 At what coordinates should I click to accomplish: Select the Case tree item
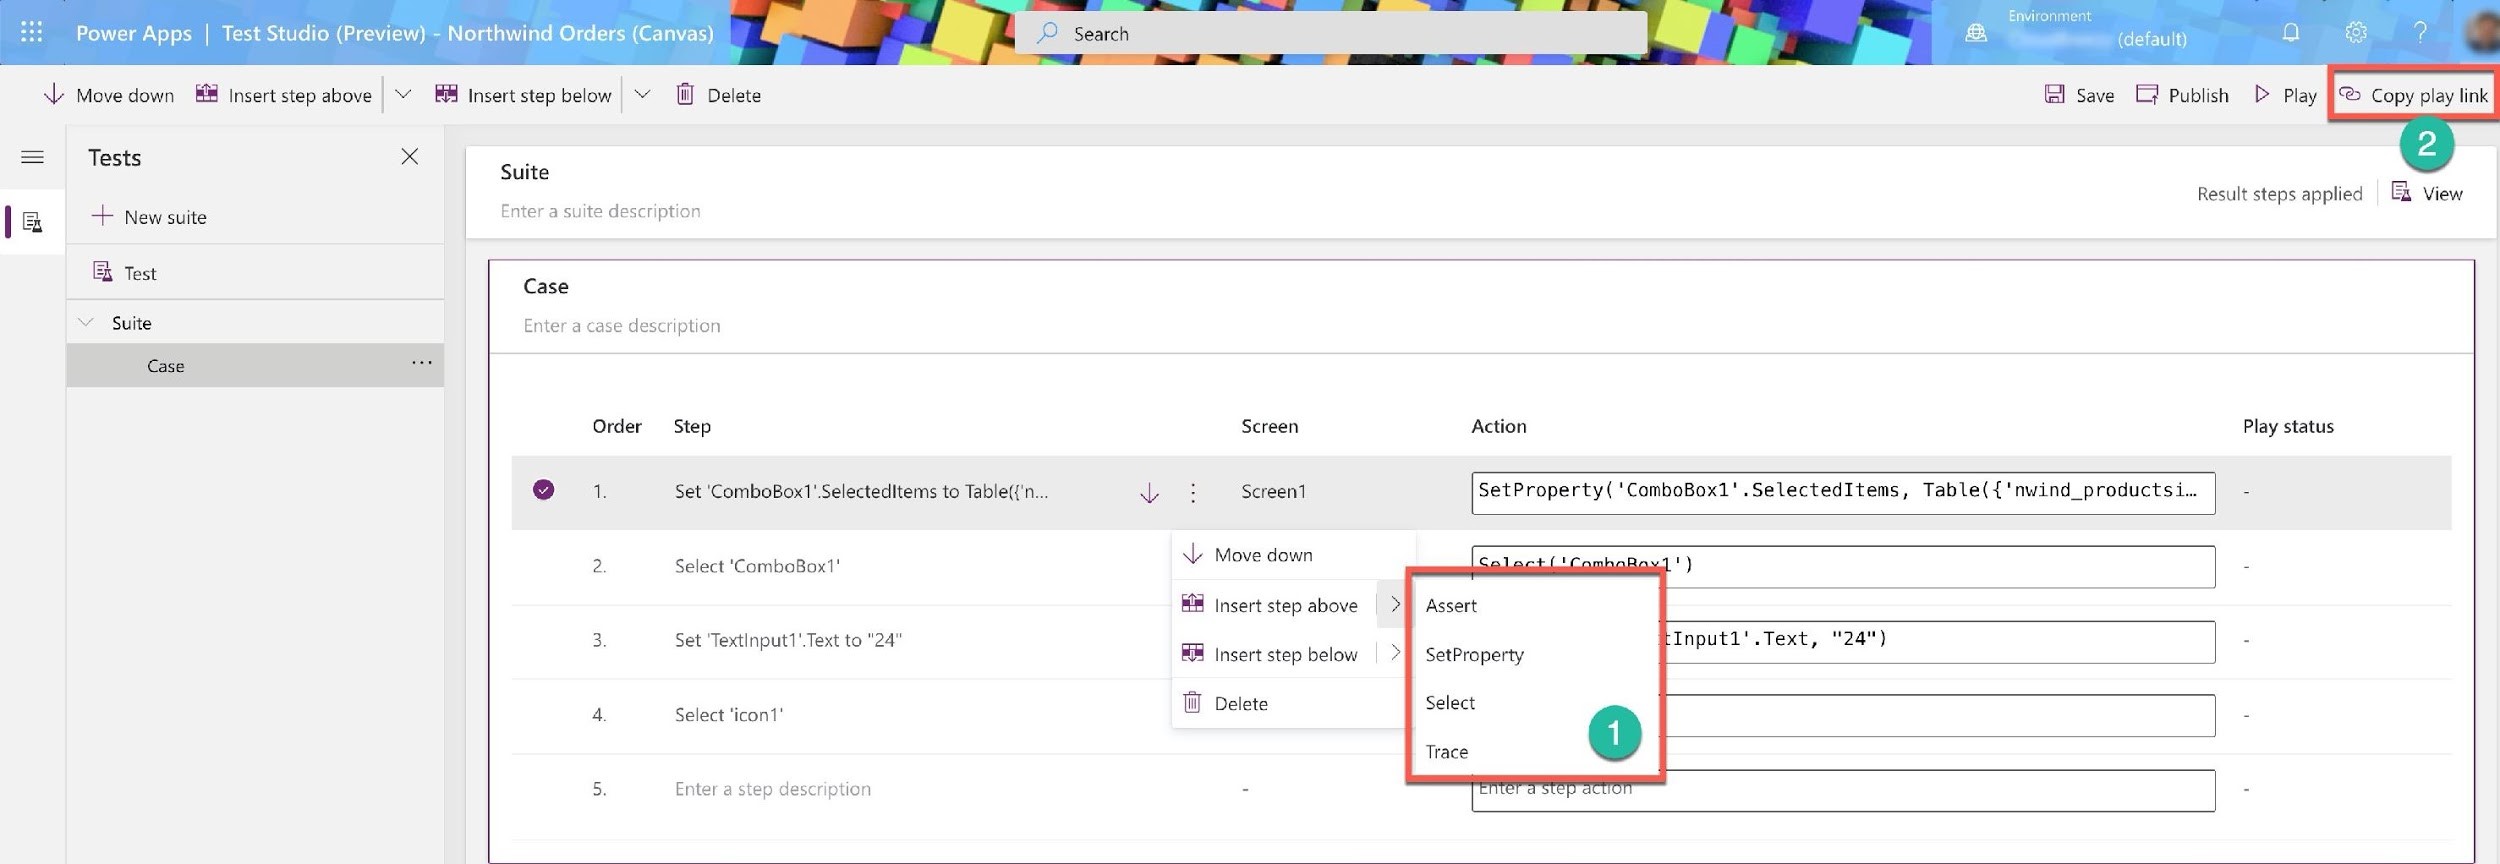255,365
